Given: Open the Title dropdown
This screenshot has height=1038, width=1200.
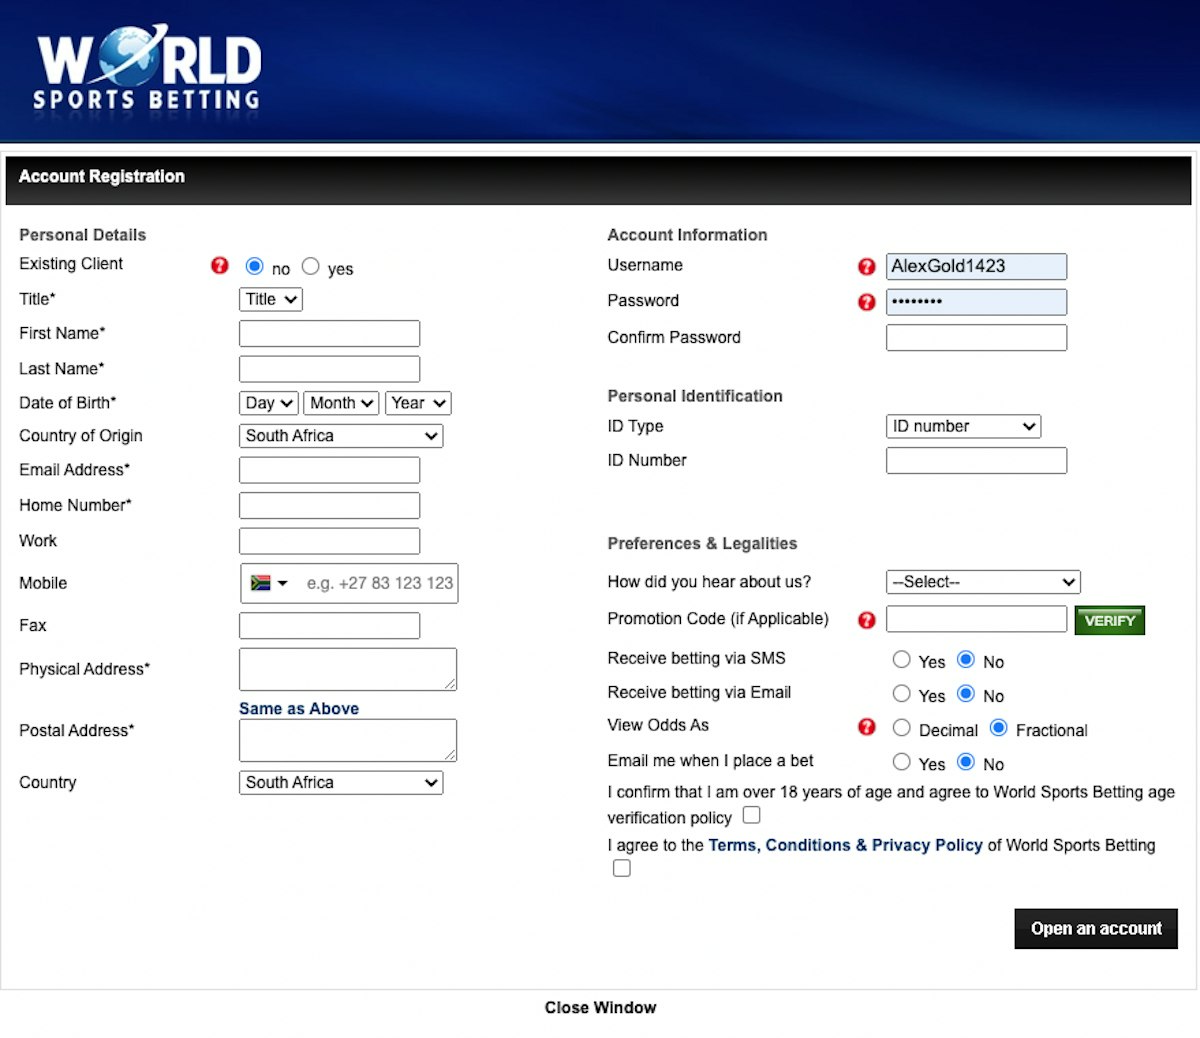Looking at the screenshot, I should click(271, 299).
